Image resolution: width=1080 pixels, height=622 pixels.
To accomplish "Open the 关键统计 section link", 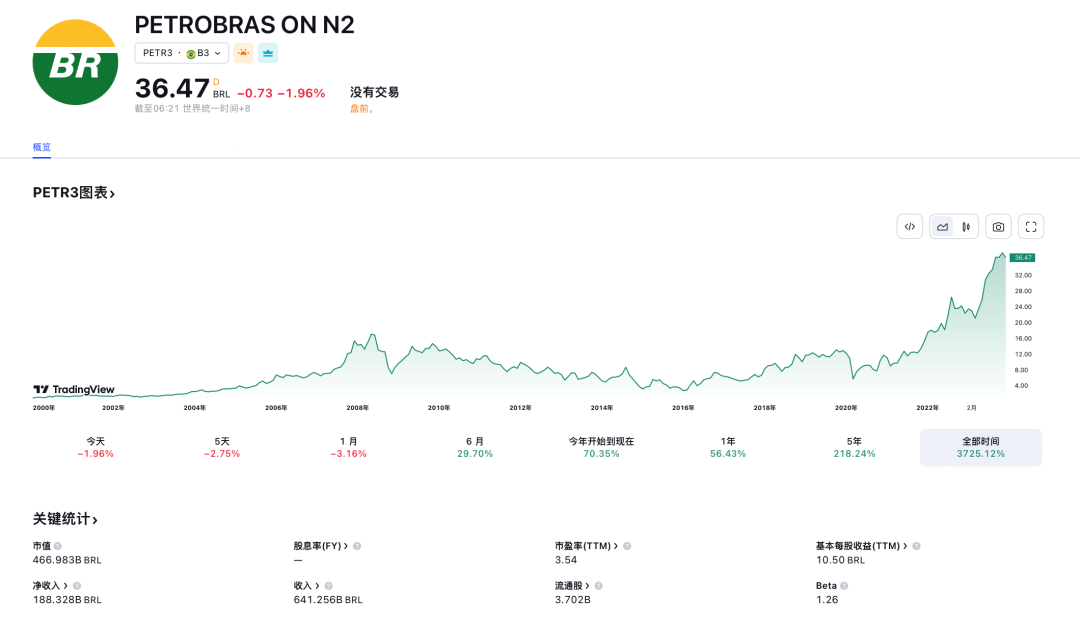I will pos(65,519).
